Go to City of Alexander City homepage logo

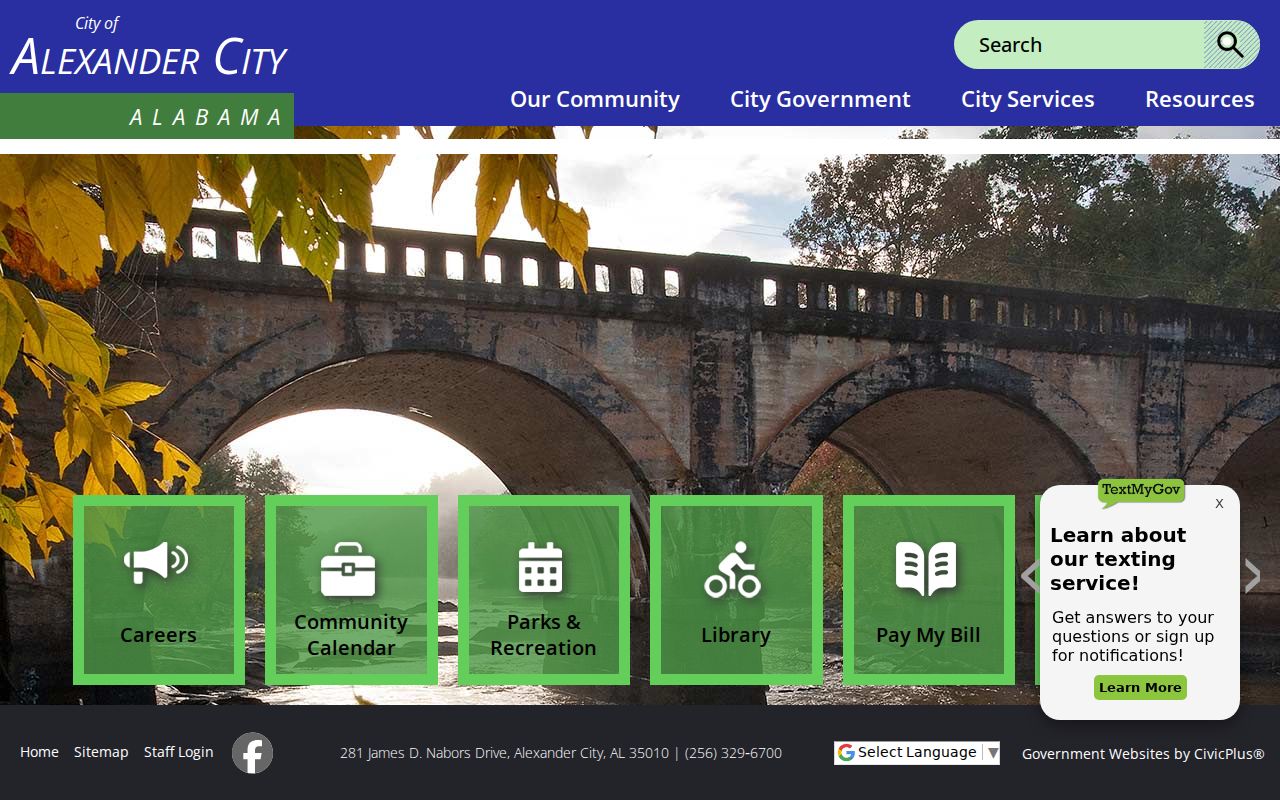tap(148, 70)
